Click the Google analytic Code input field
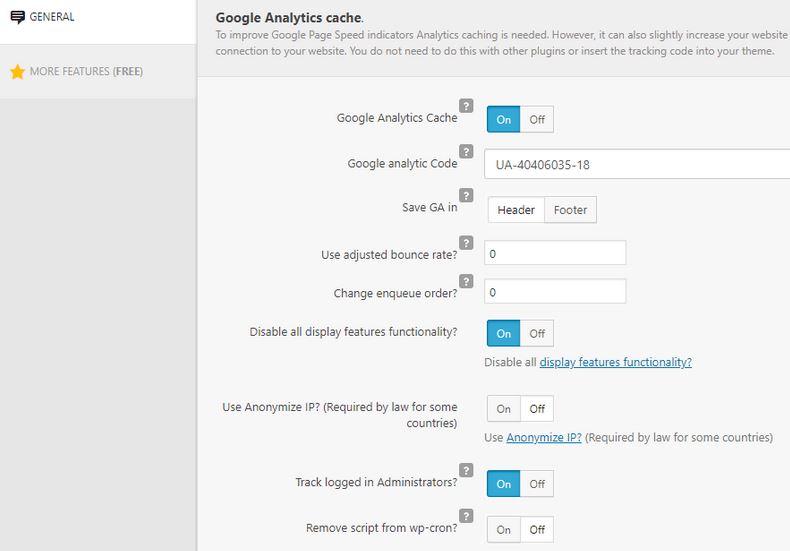The width and height of the screenshot is (790, 551). [x=637, y=164]
